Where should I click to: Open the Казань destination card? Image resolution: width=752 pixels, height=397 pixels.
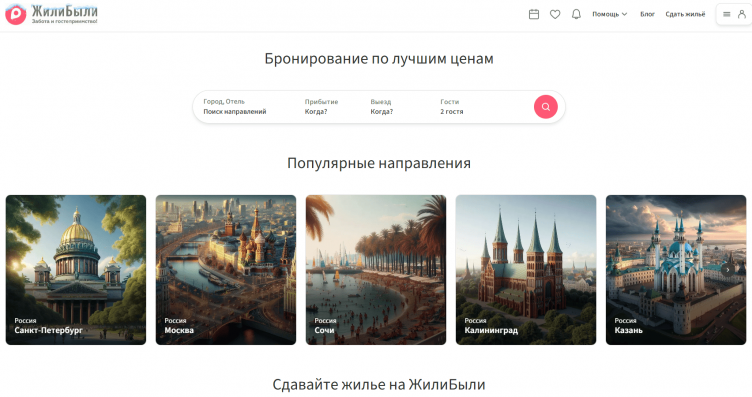point(676,269)
